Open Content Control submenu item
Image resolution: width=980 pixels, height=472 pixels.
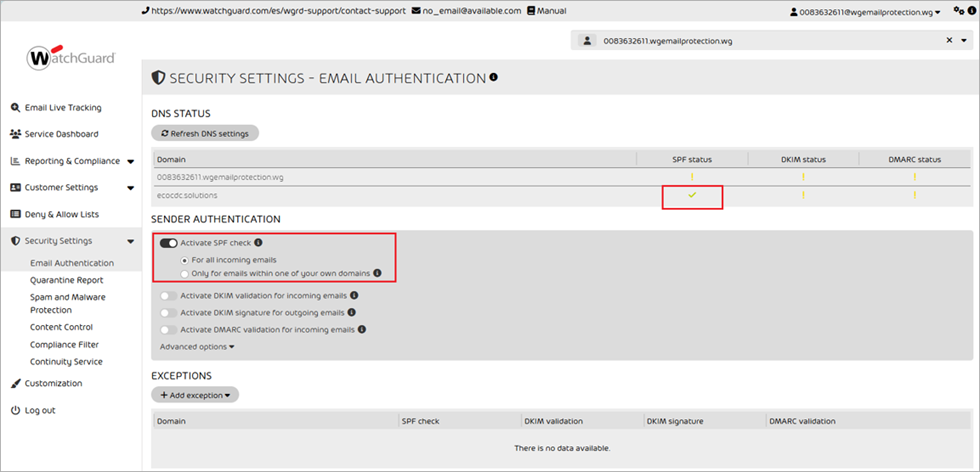click(x=61, y=327)
